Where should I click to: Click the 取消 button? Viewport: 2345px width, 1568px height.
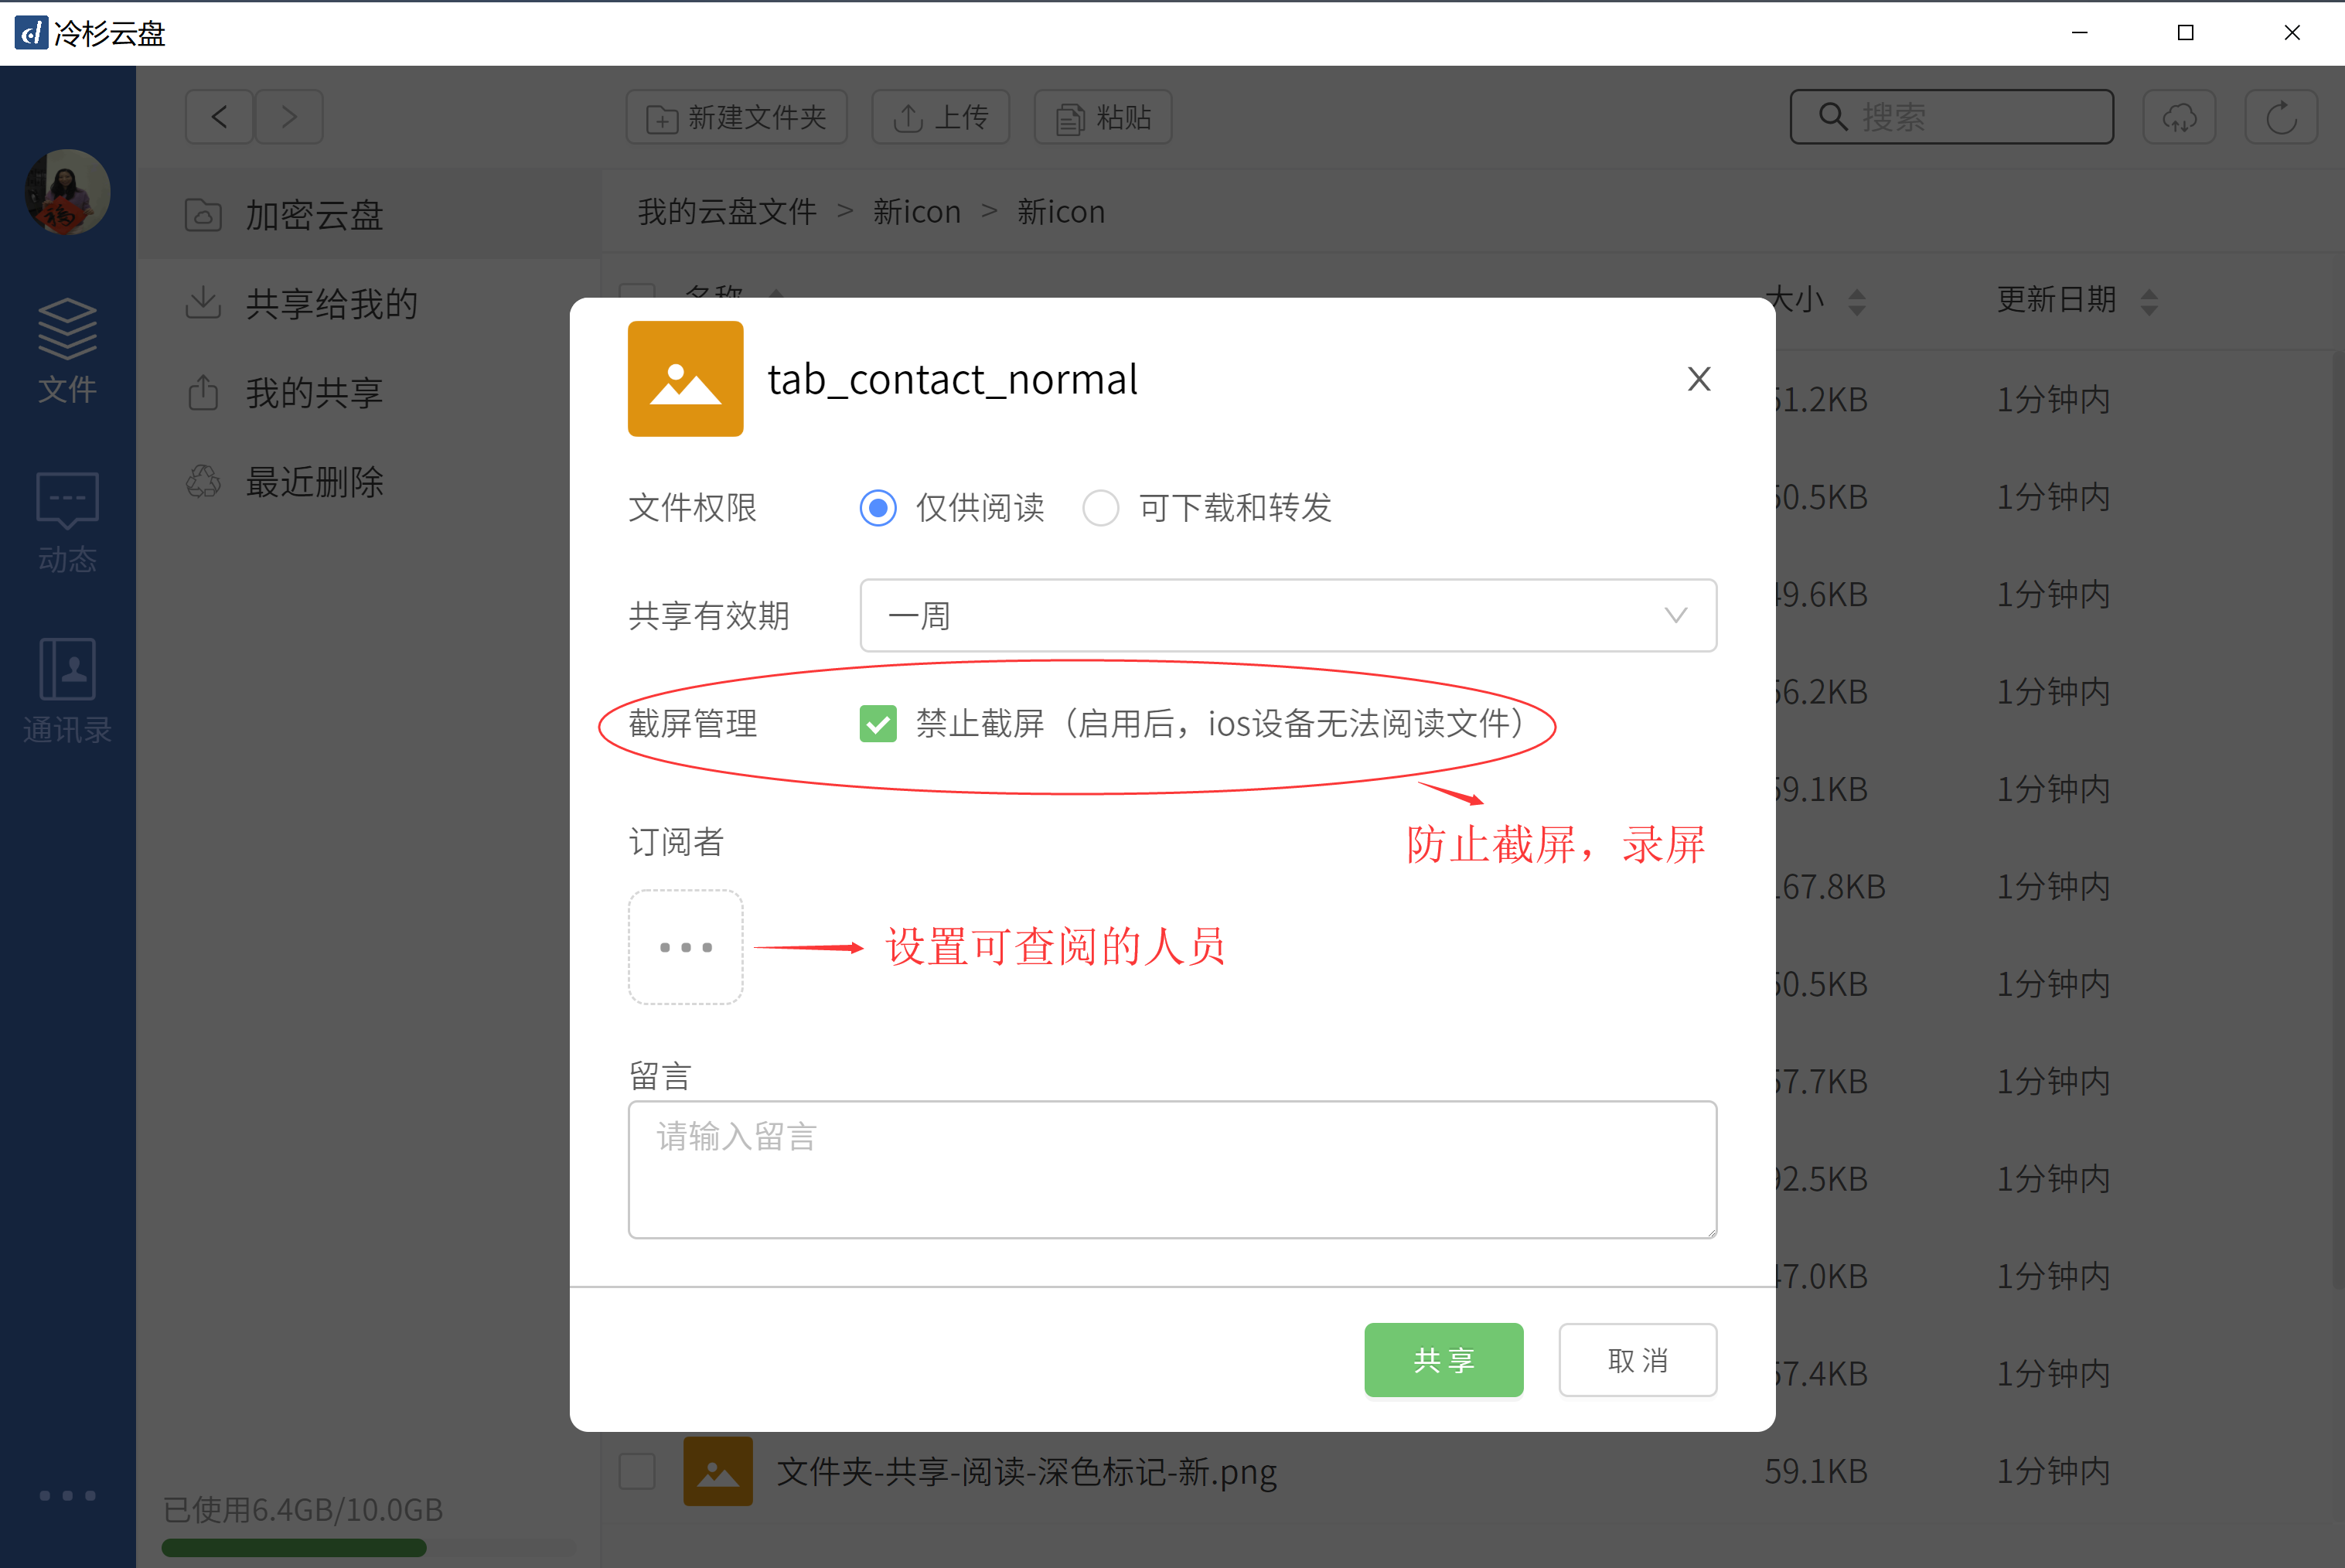tap(1637, 1359)
